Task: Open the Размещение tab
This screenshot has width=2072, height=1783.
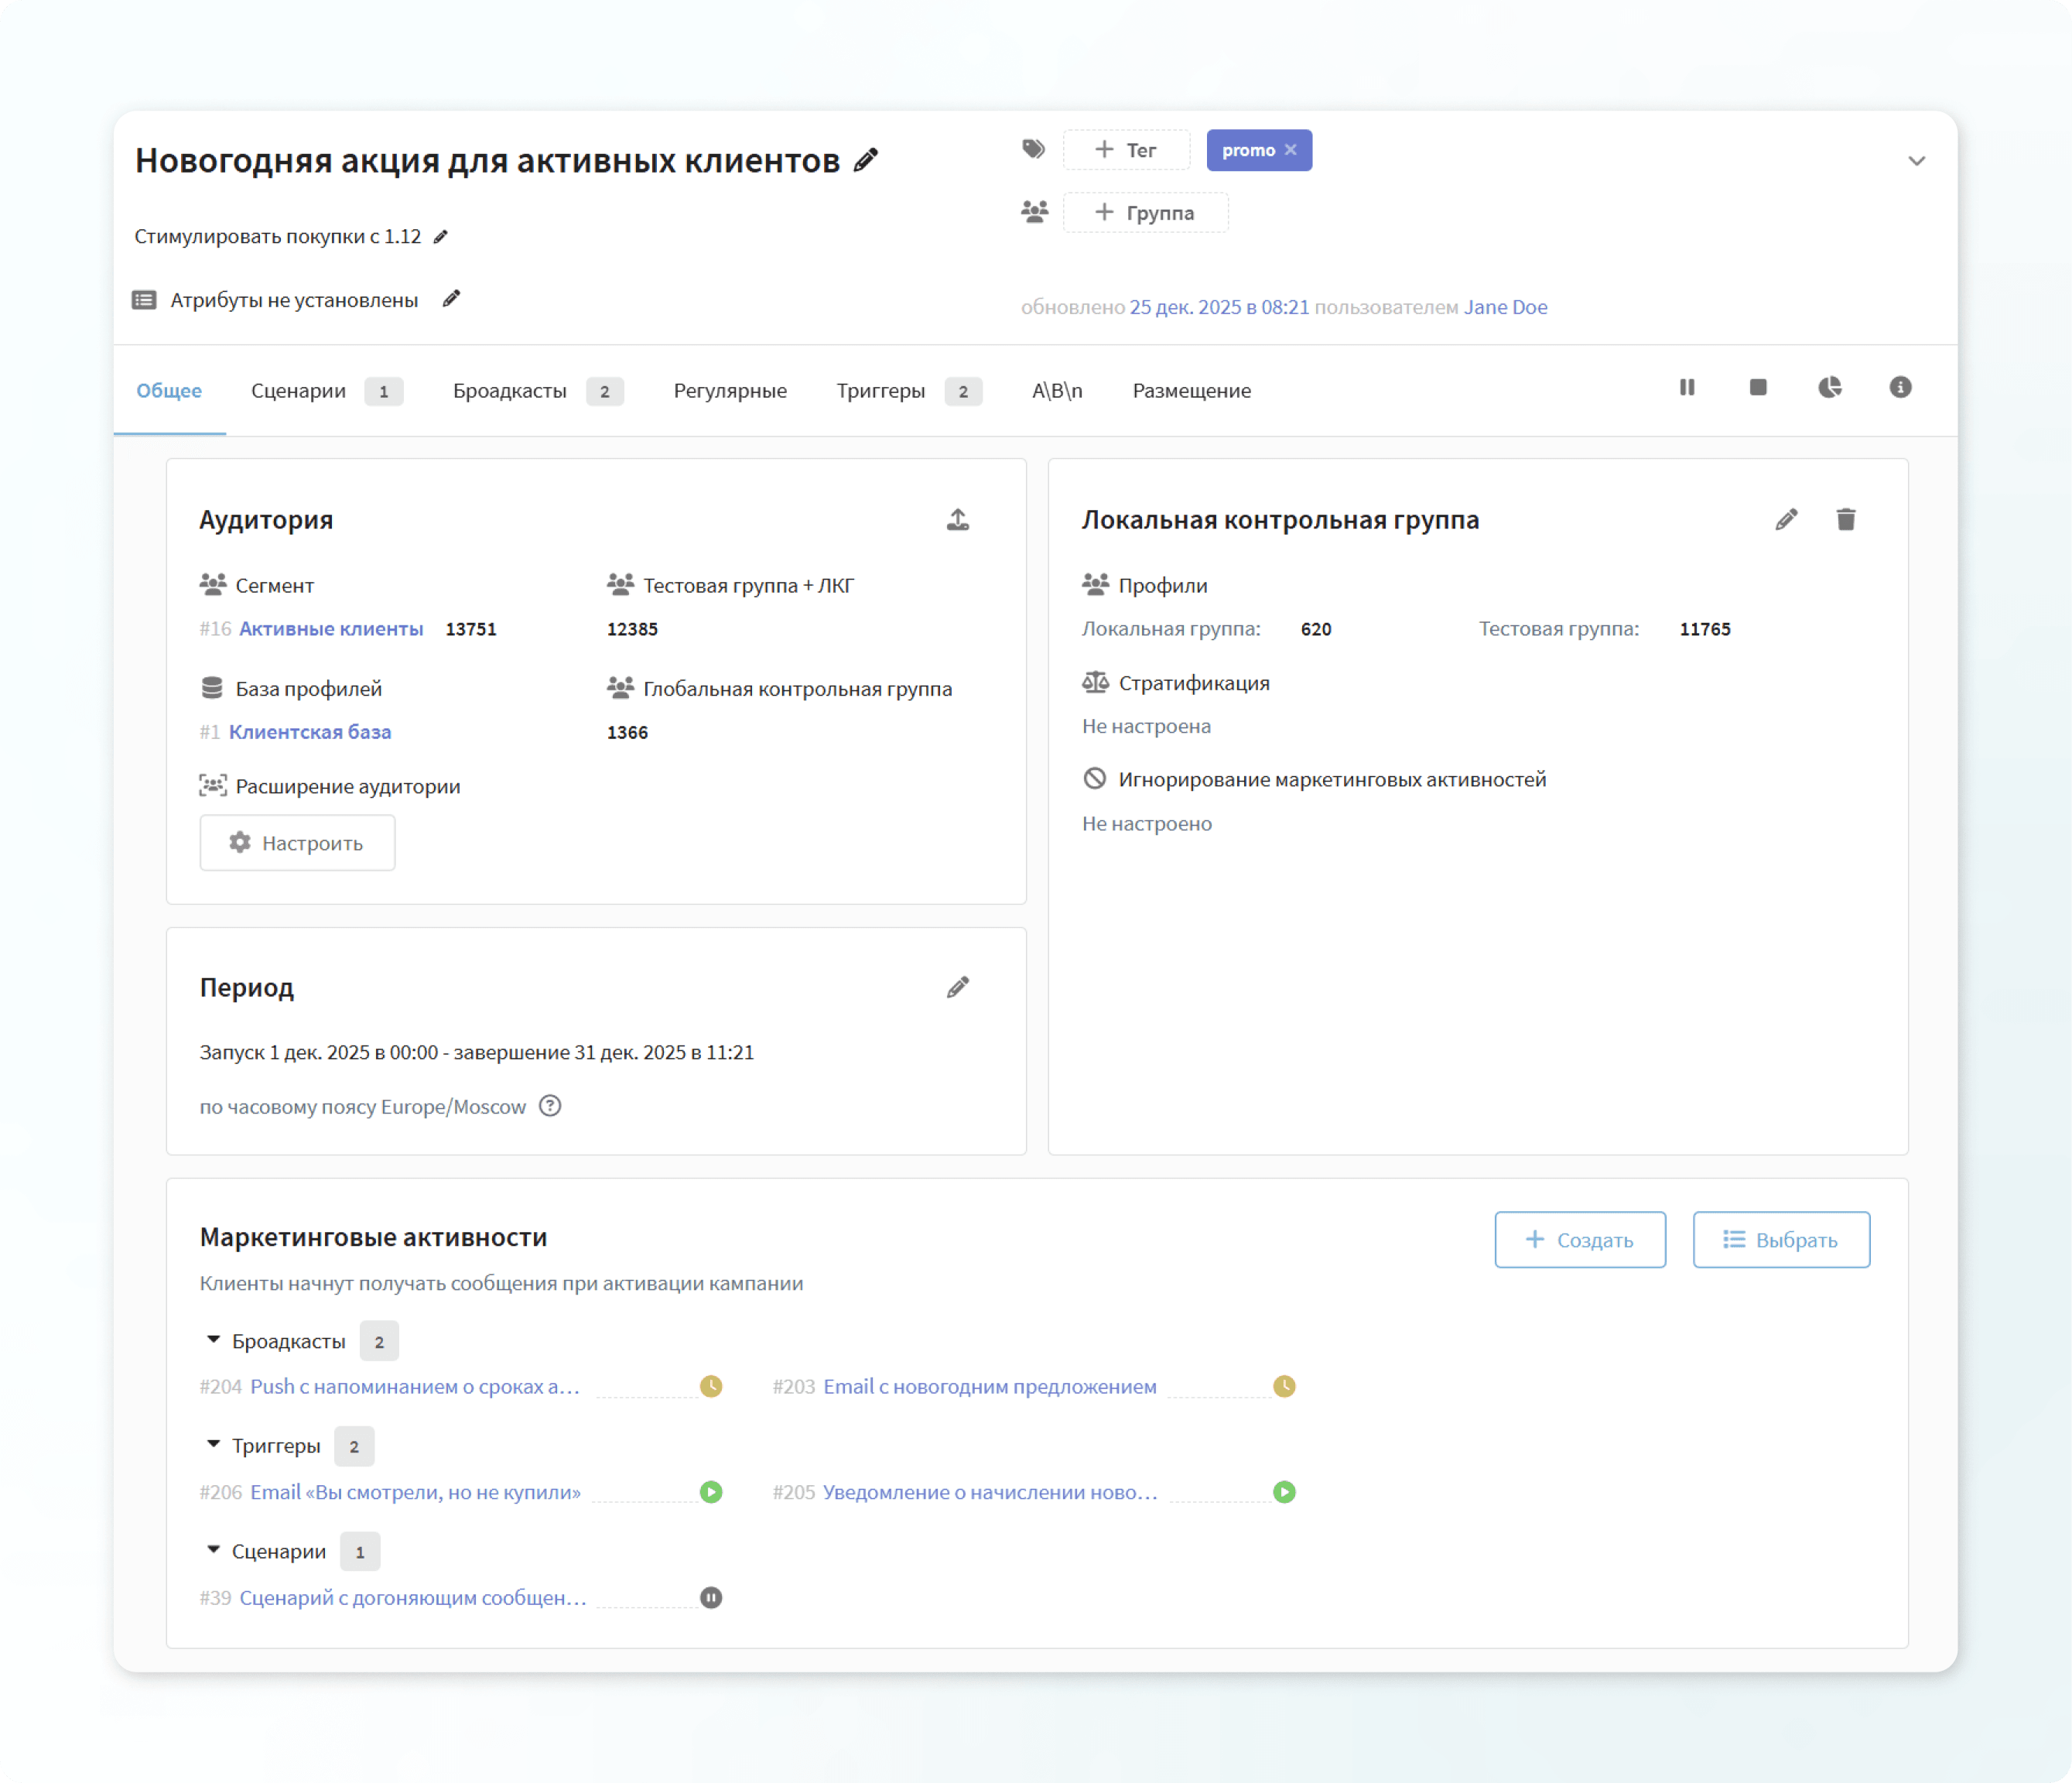Action: point(1191,391)
